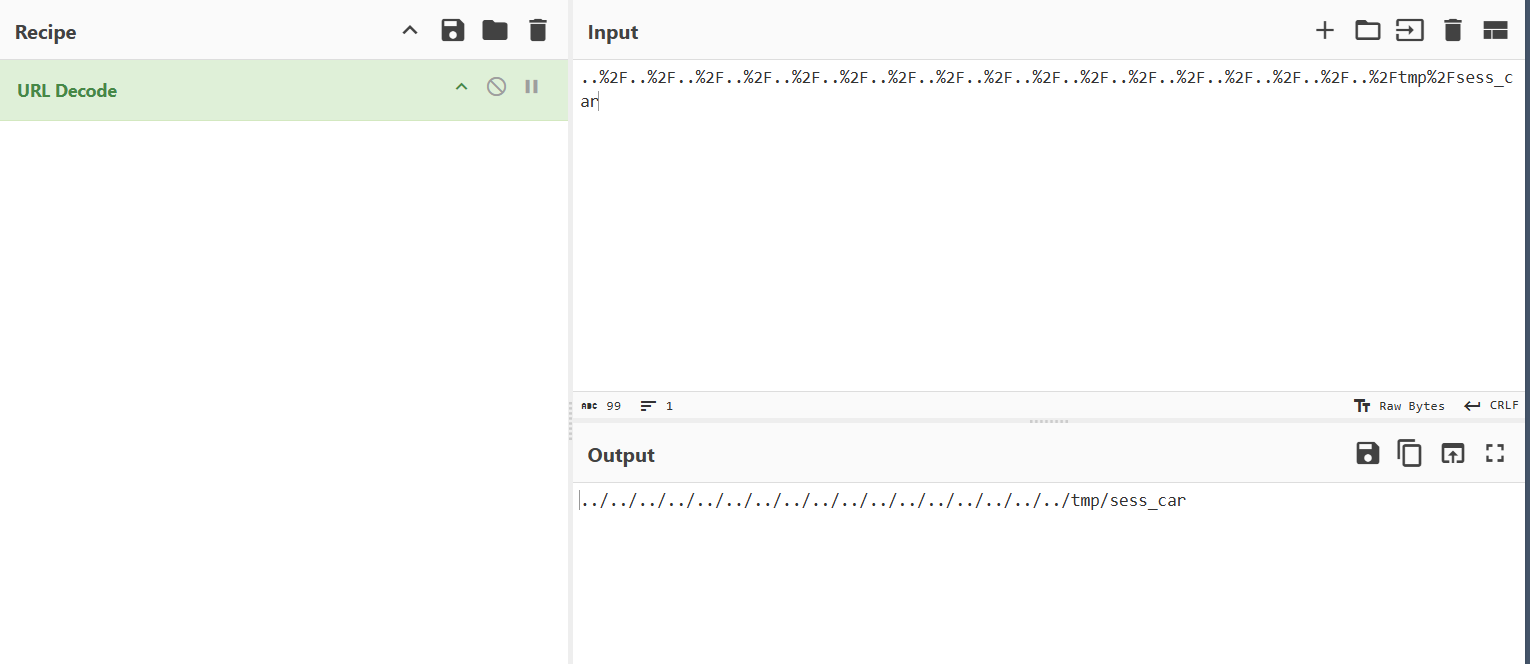1530x664 pixels.
Task: Open Raw Bytes input encoding selector
Action: [1399, 406]
